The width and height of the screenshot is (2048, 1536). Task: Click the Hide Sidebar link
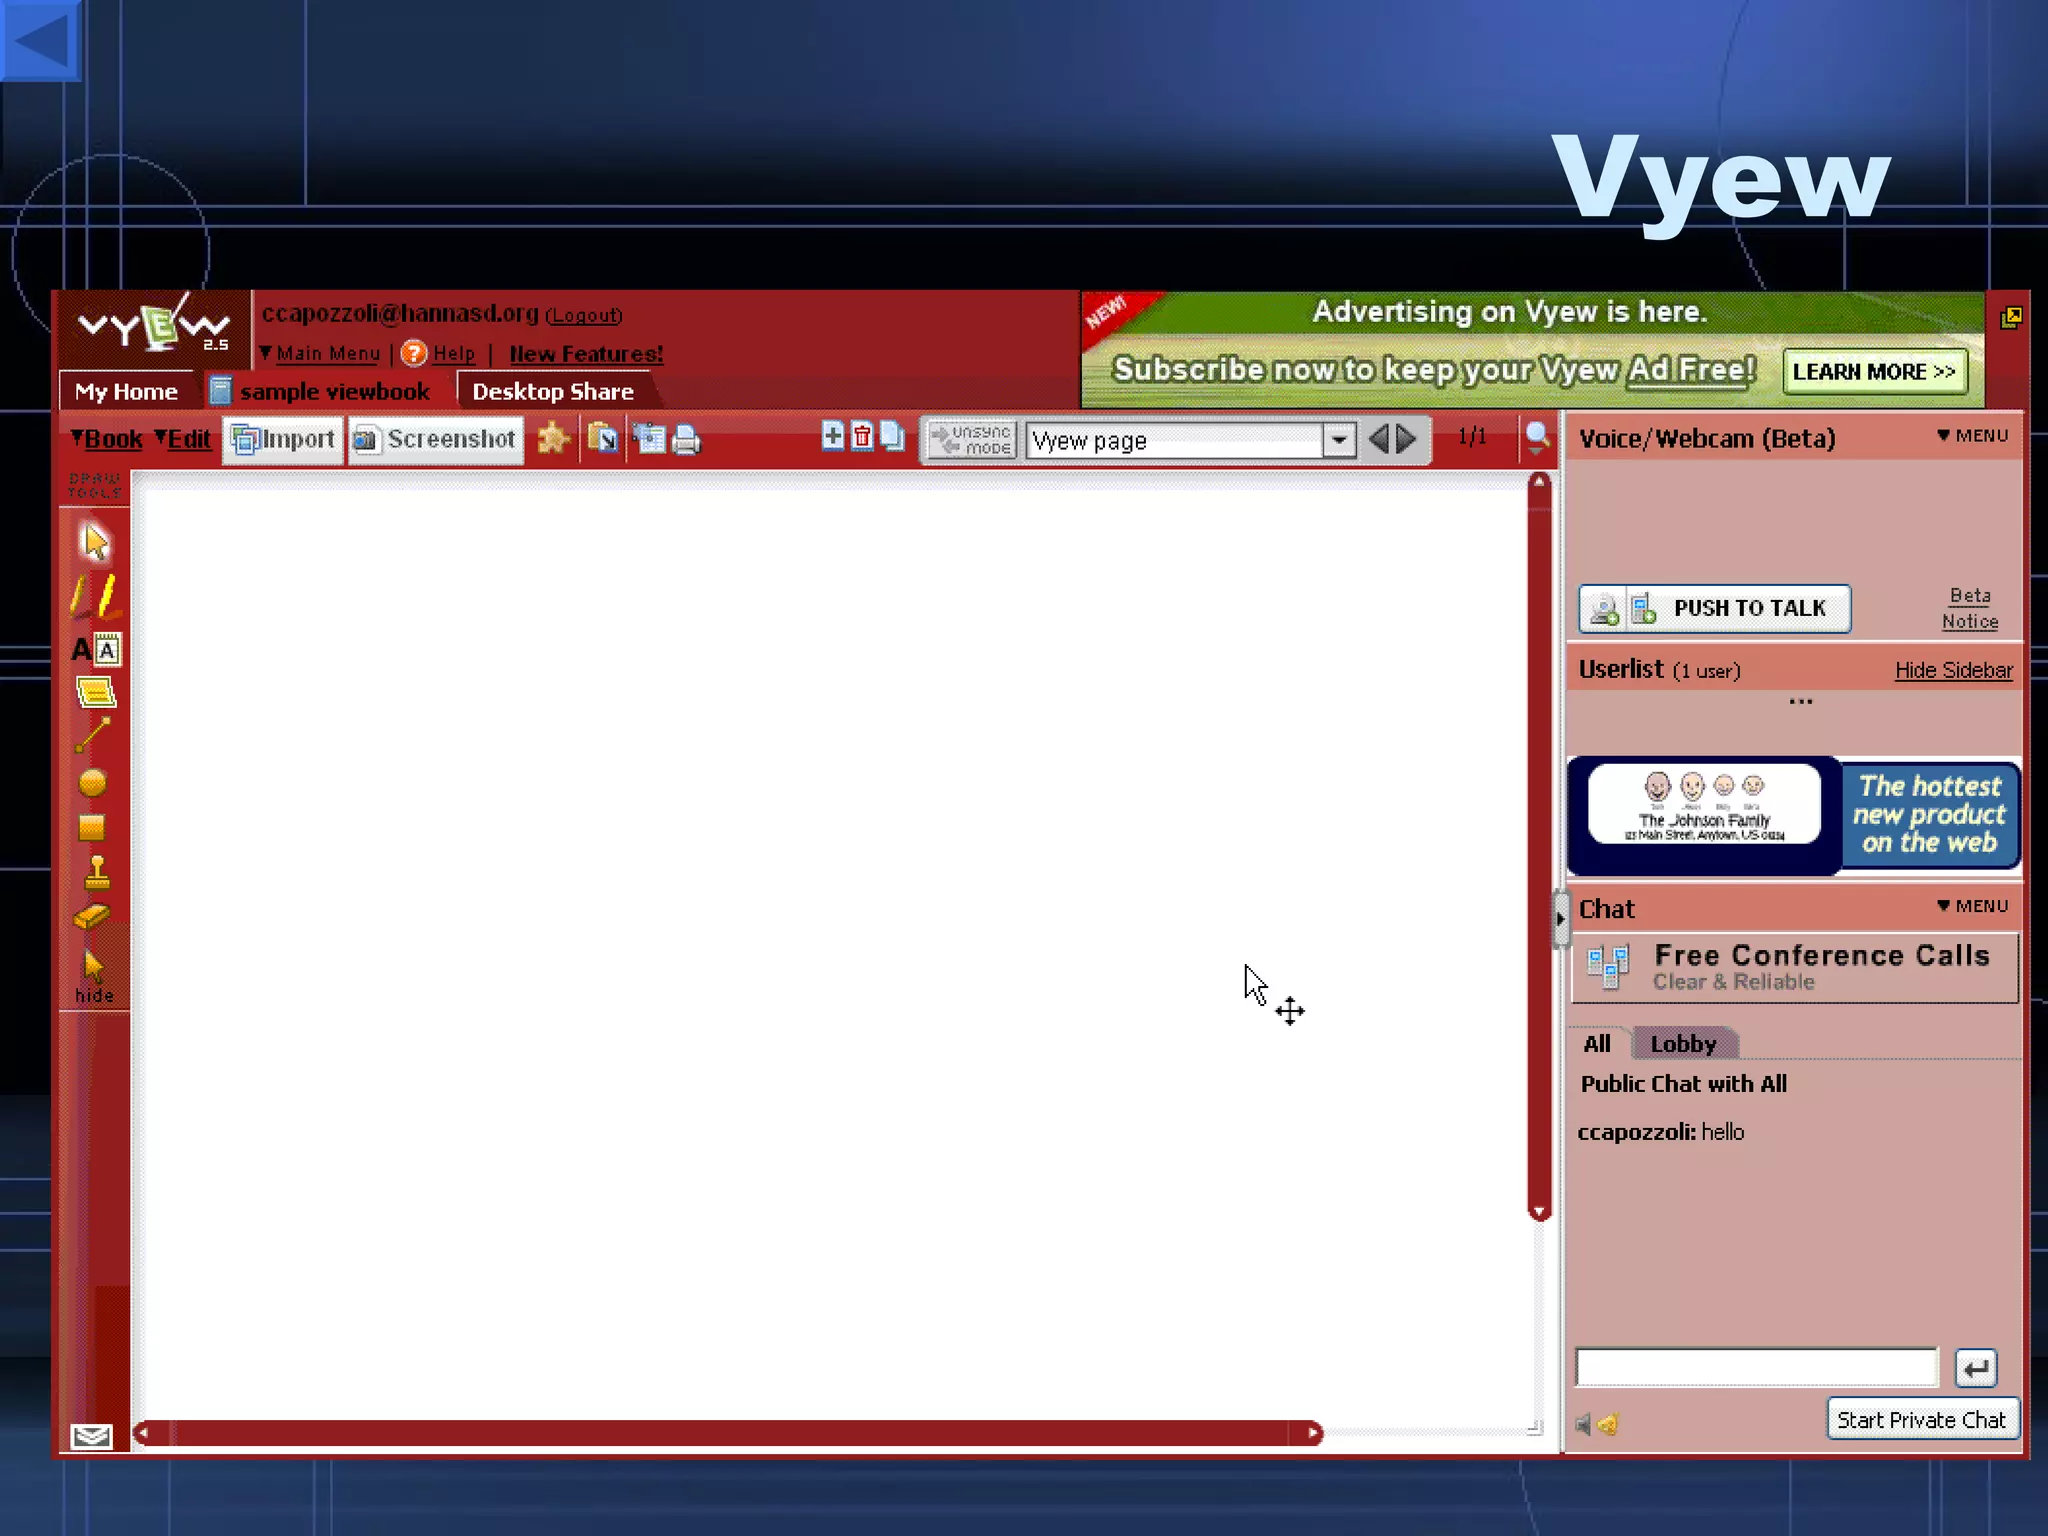(x=1953, y=670)
